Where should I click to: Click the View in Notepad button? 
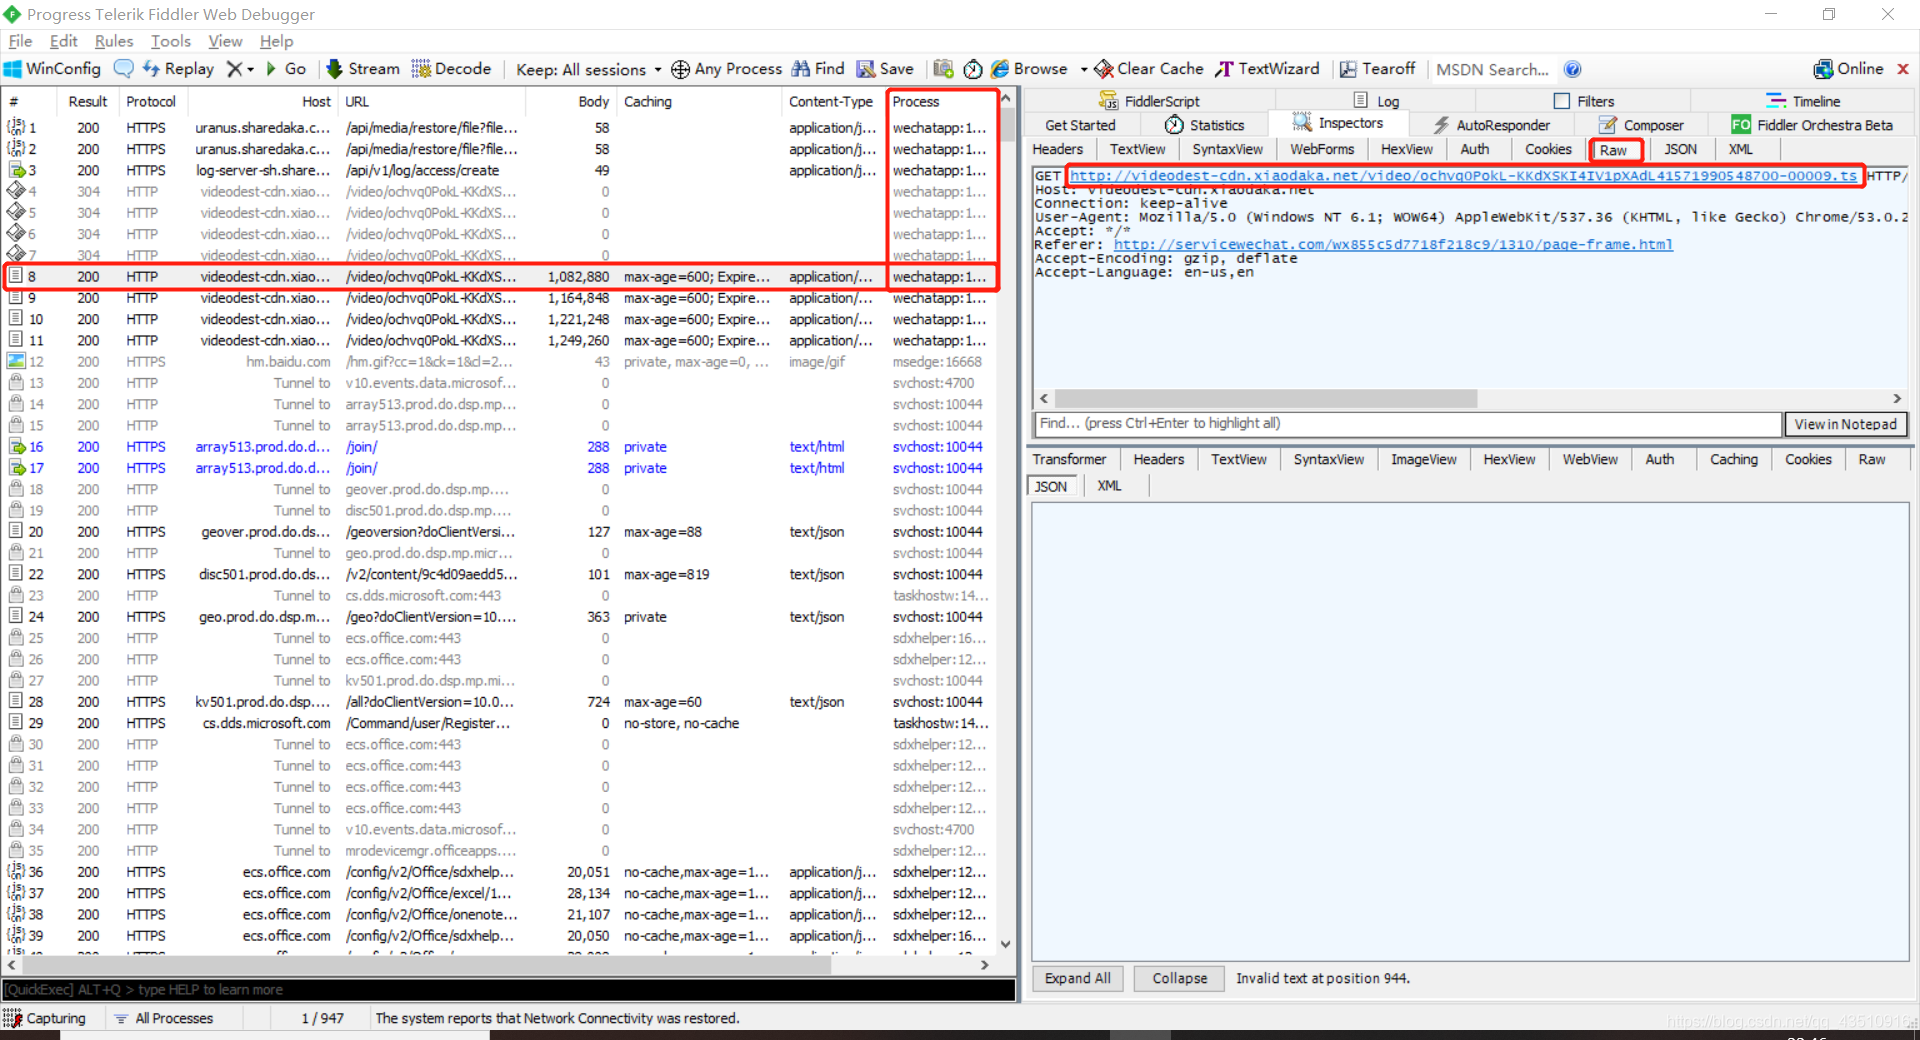click(x=1846, y=424)
